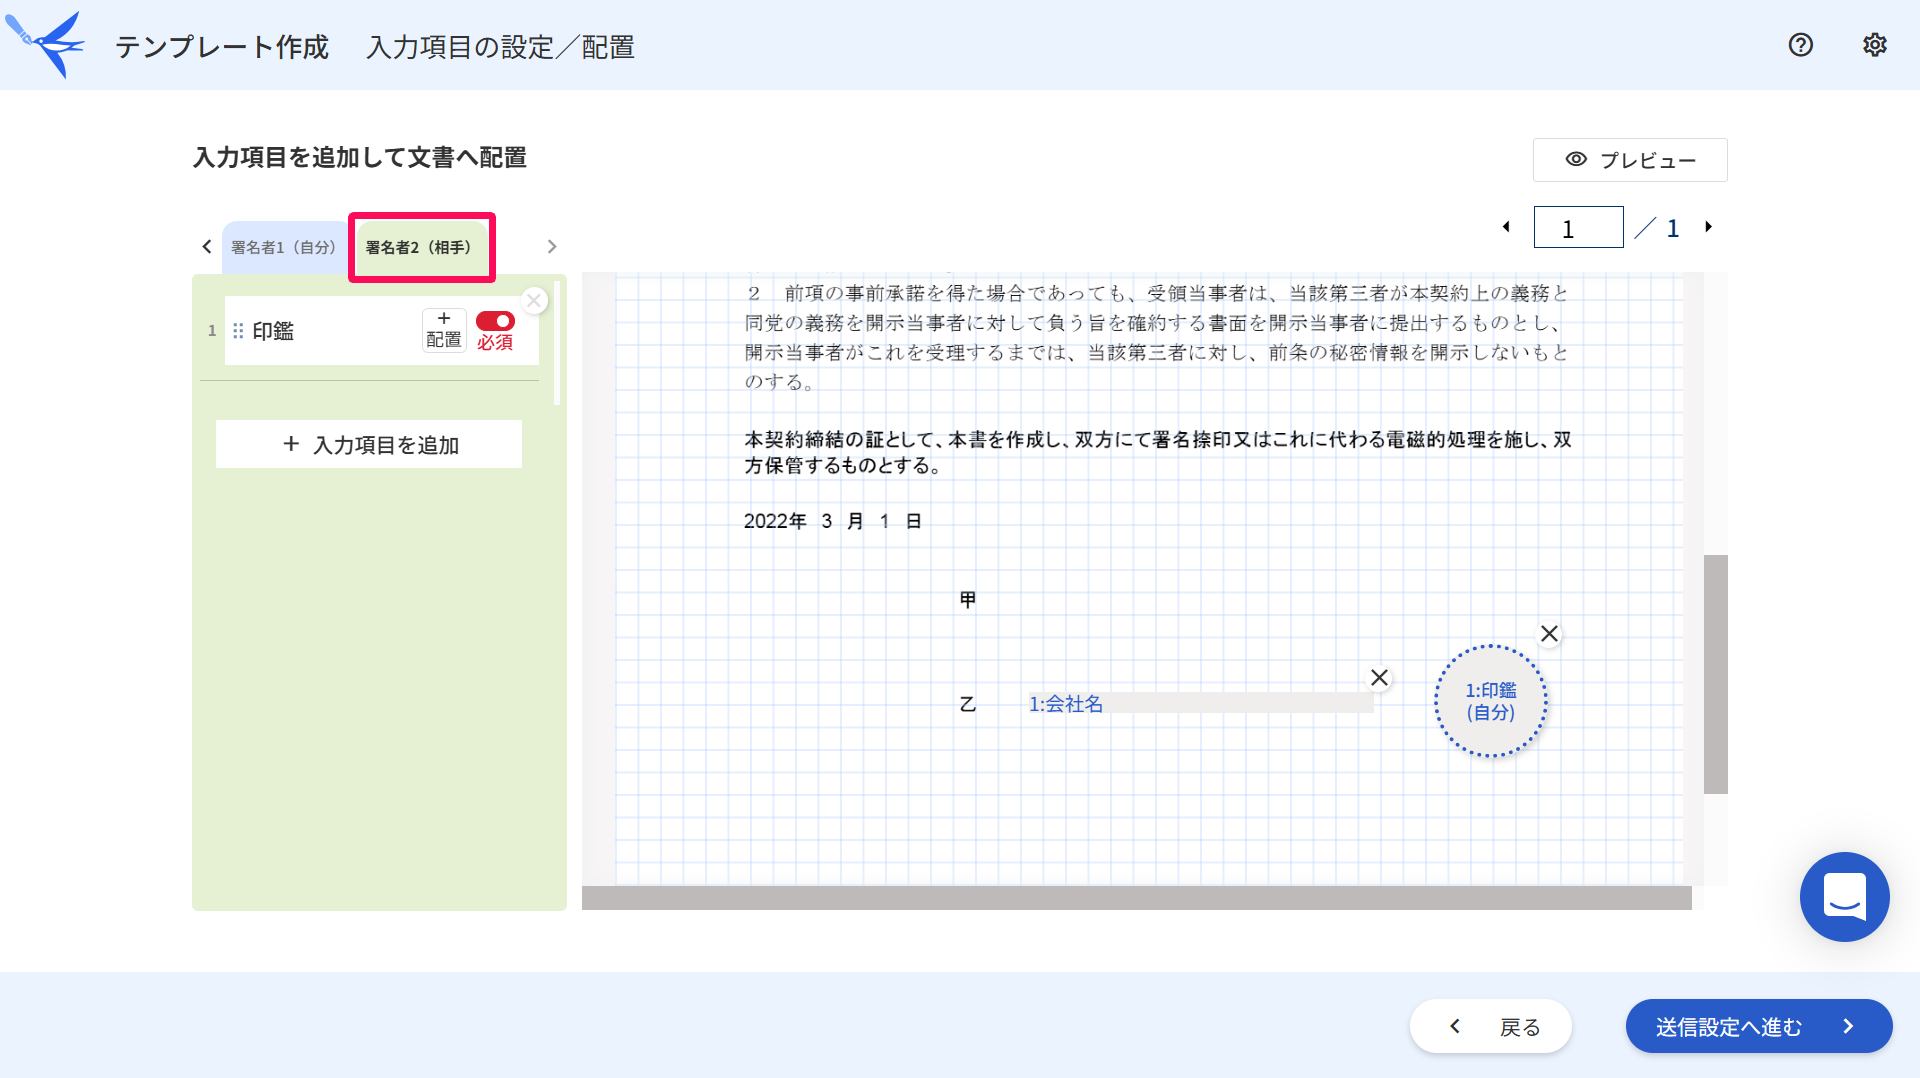
Task: Click the プレビュー preview button
Action: [1630, 160]
